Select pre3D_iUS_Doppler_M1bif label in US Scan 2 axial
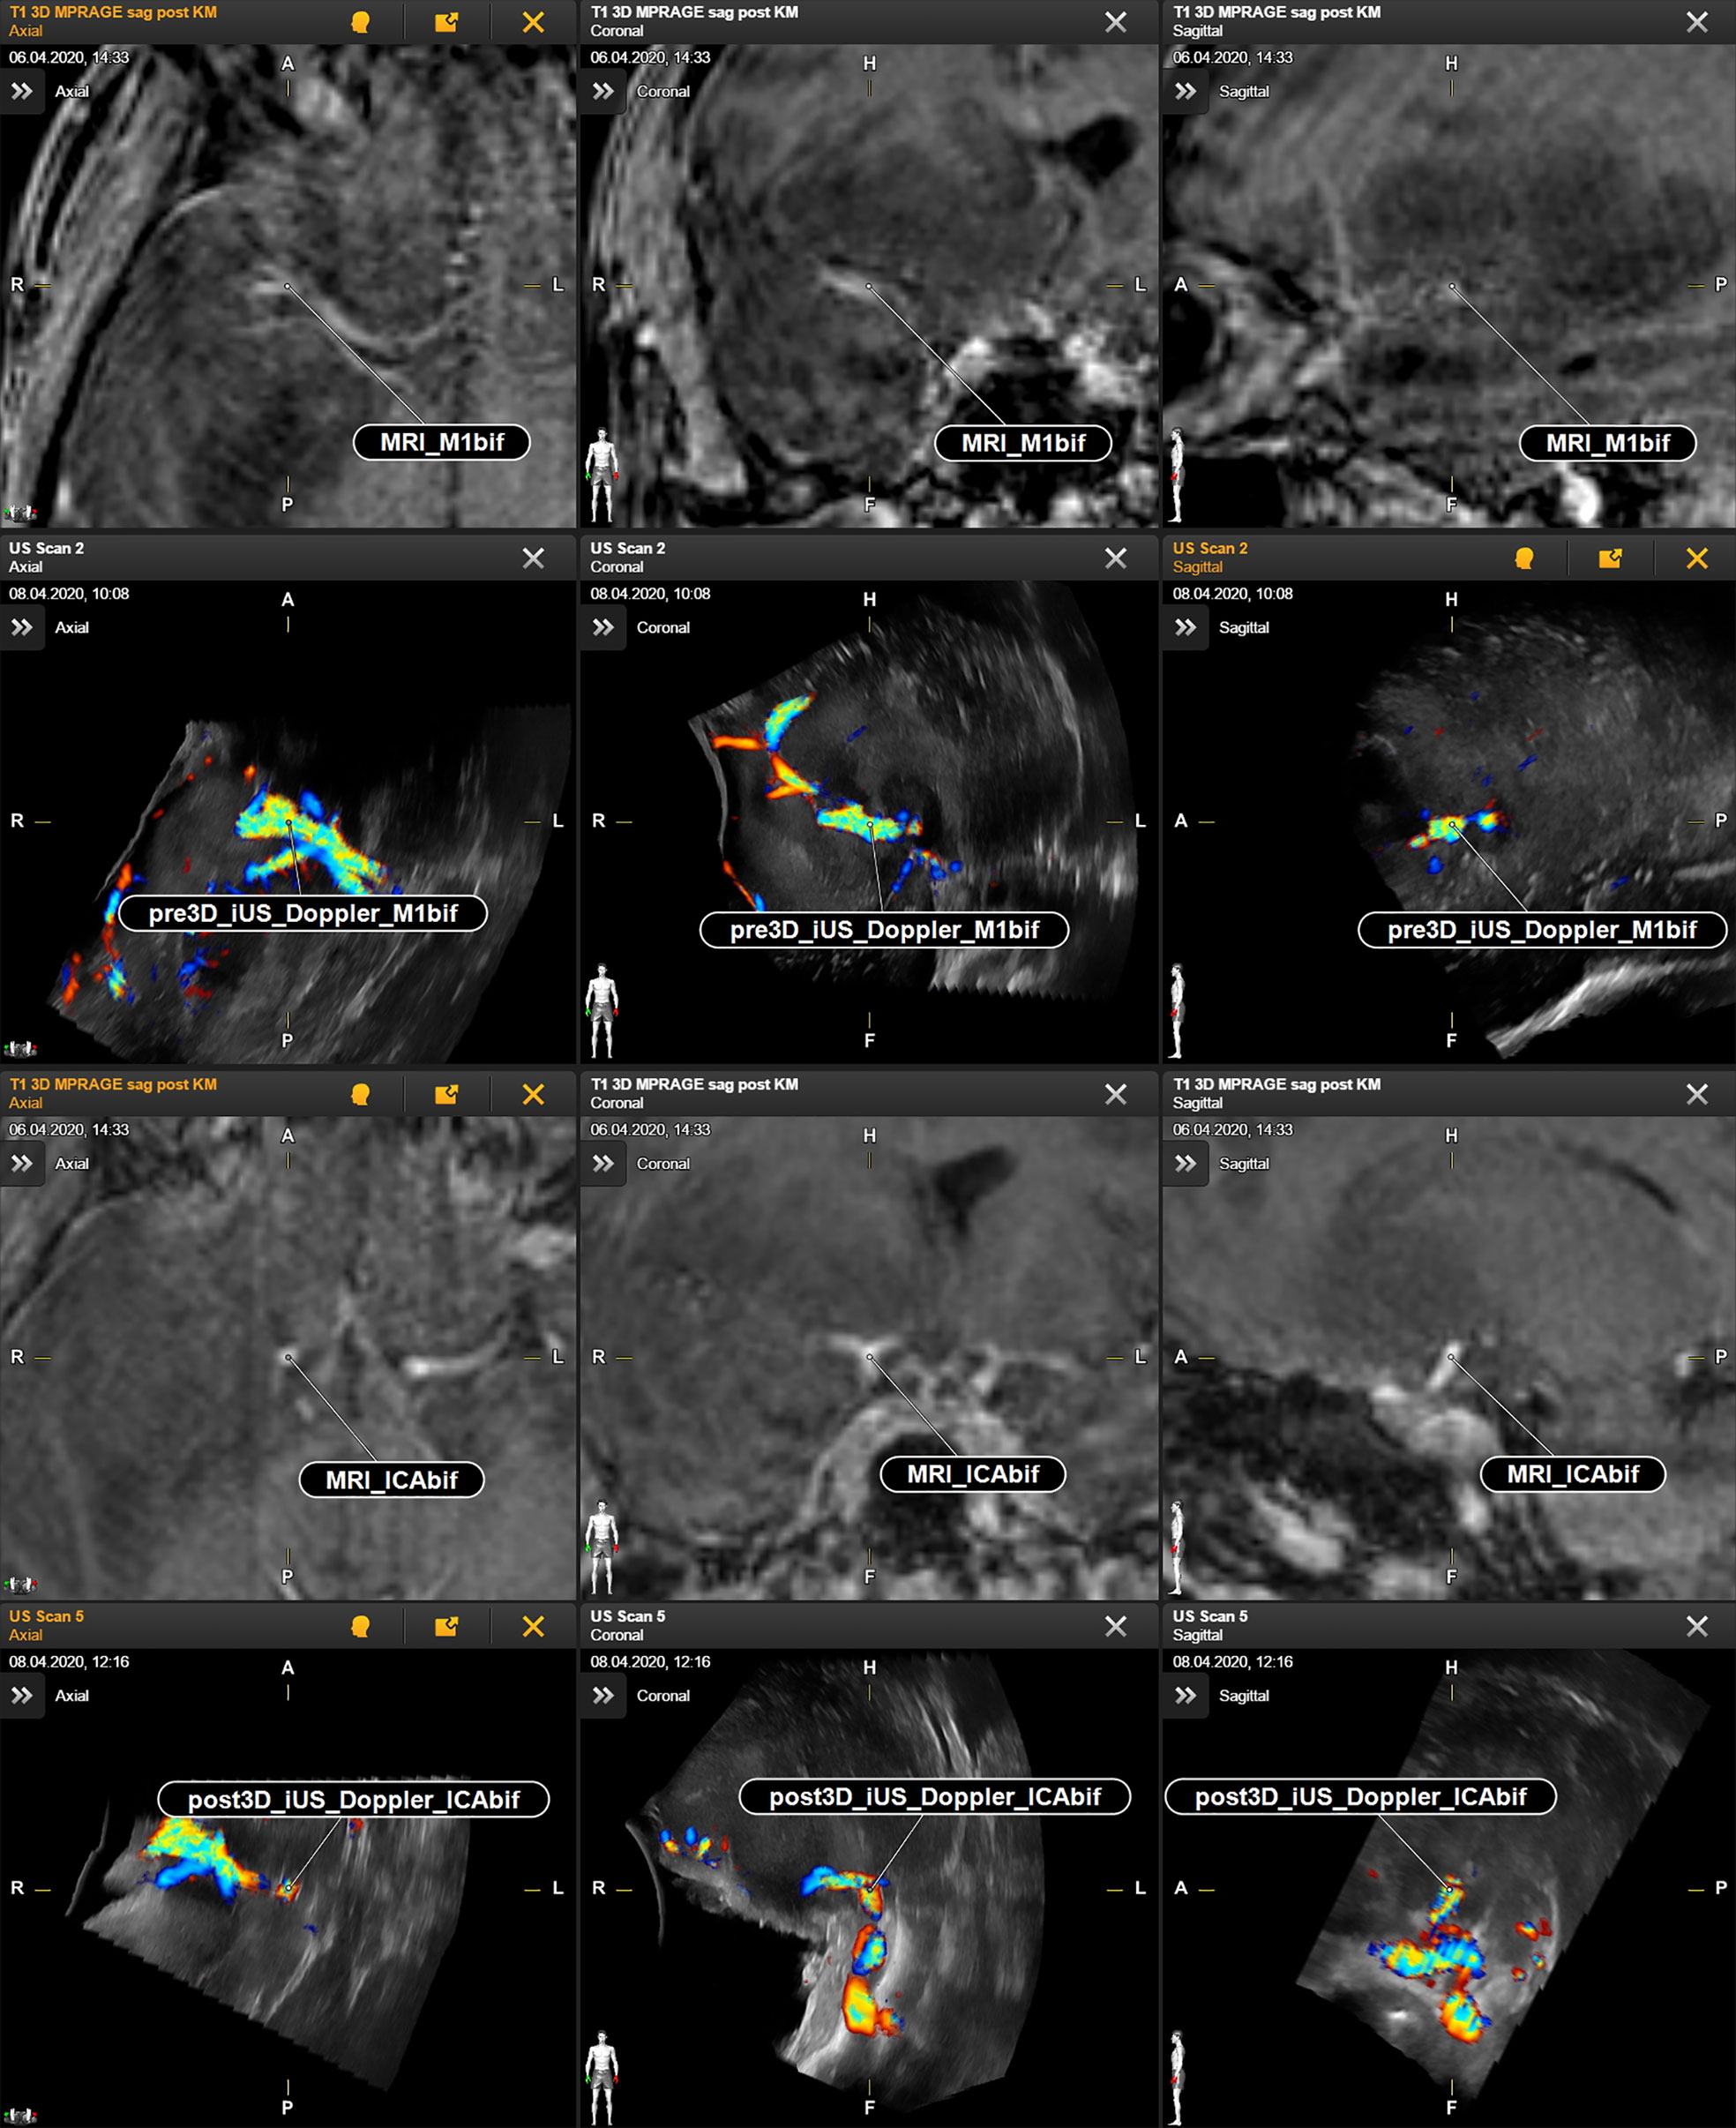Viewport: 1736px width, 2128px height. coord(303,913)
